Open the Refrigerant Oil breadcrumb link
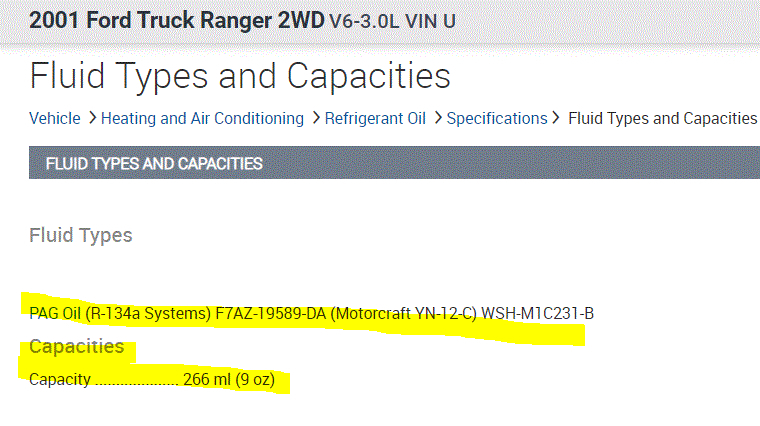This screenshot has height=426, width=760. tap(375, 118)
